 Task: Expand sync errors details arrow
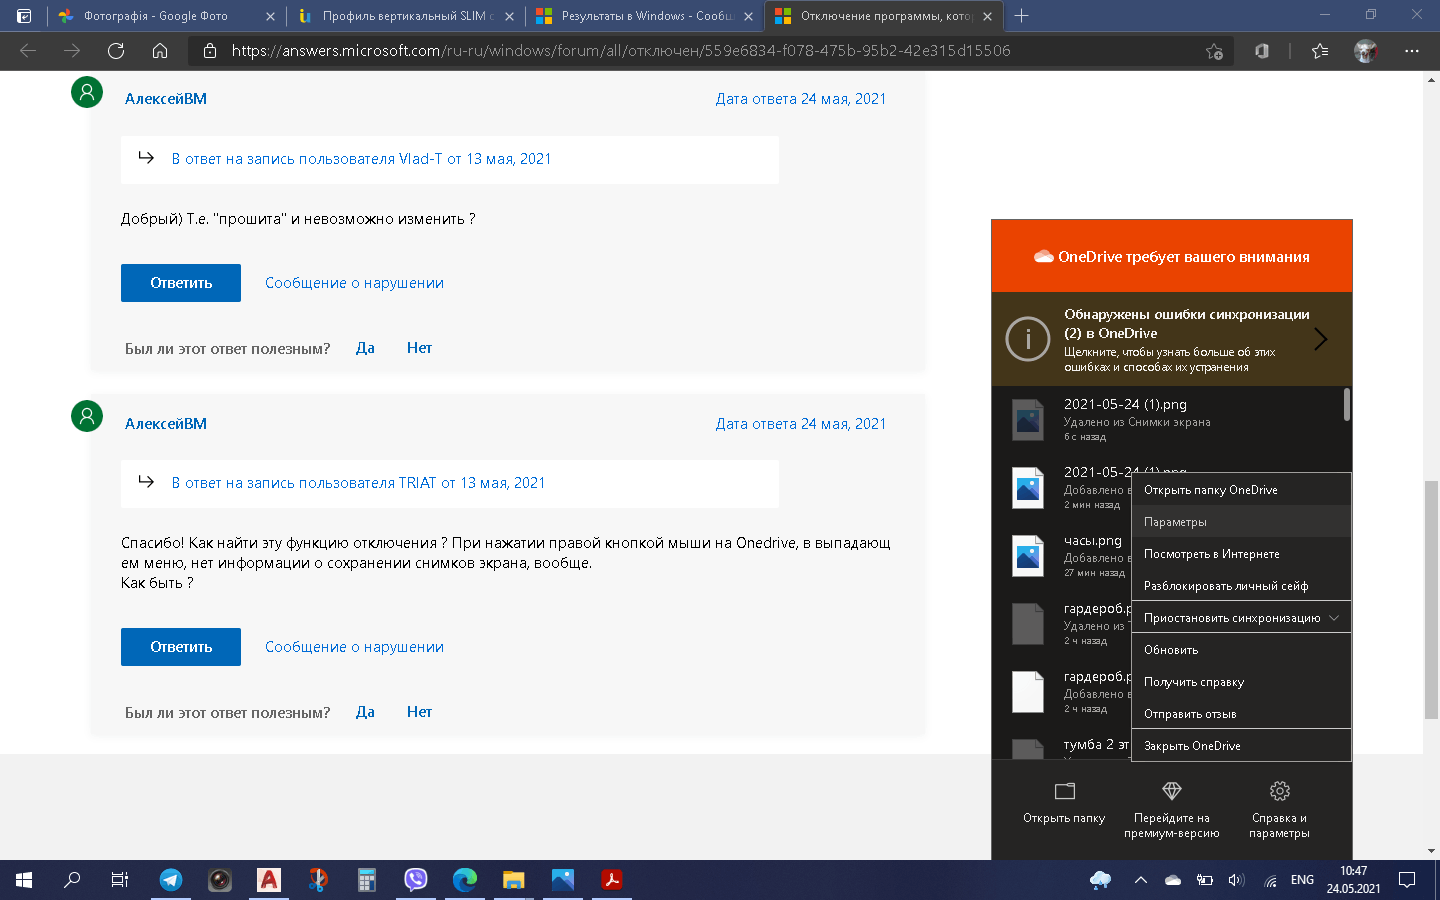(x=1321, y=339)
